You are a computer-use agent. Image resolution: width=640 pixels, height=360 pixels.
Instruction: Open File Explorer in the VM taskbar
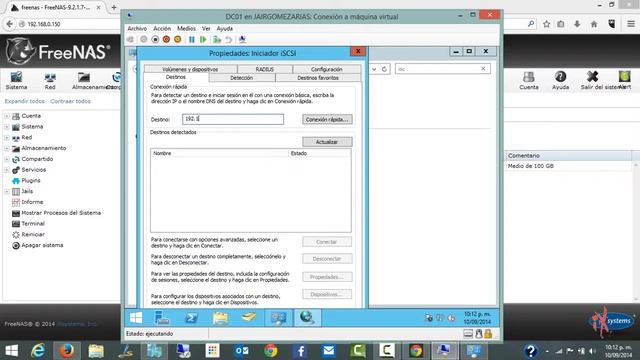tap(220, 318)
